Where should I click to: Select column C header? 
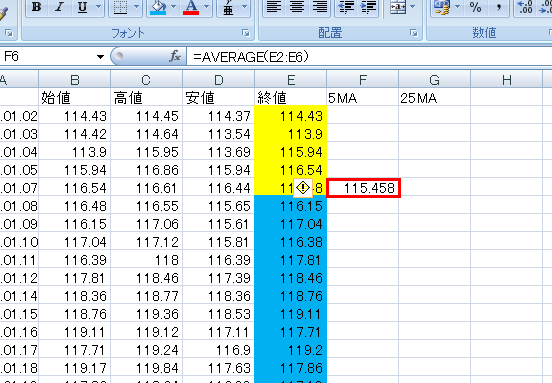click(x=146, y=80)
